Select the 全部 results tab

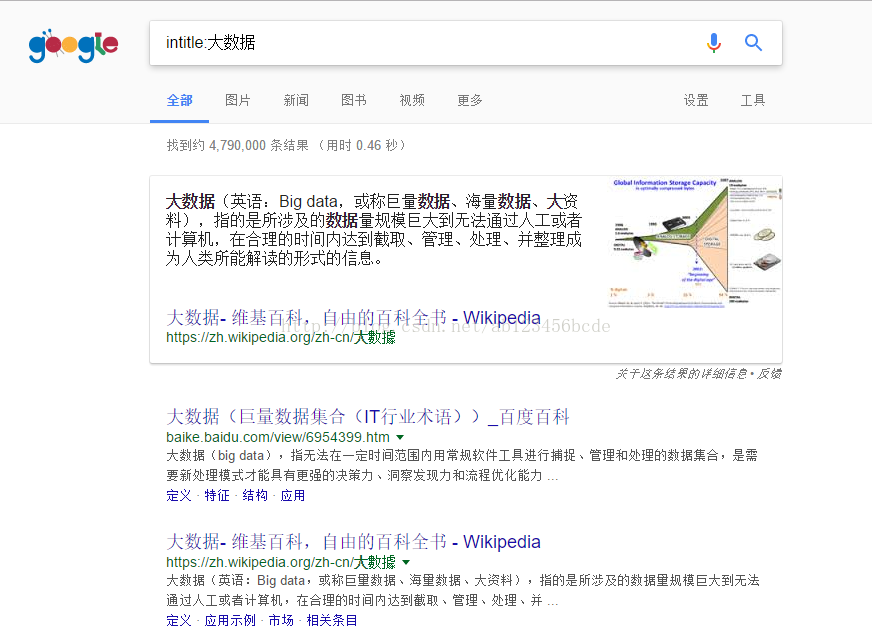[x=180, y=101]
